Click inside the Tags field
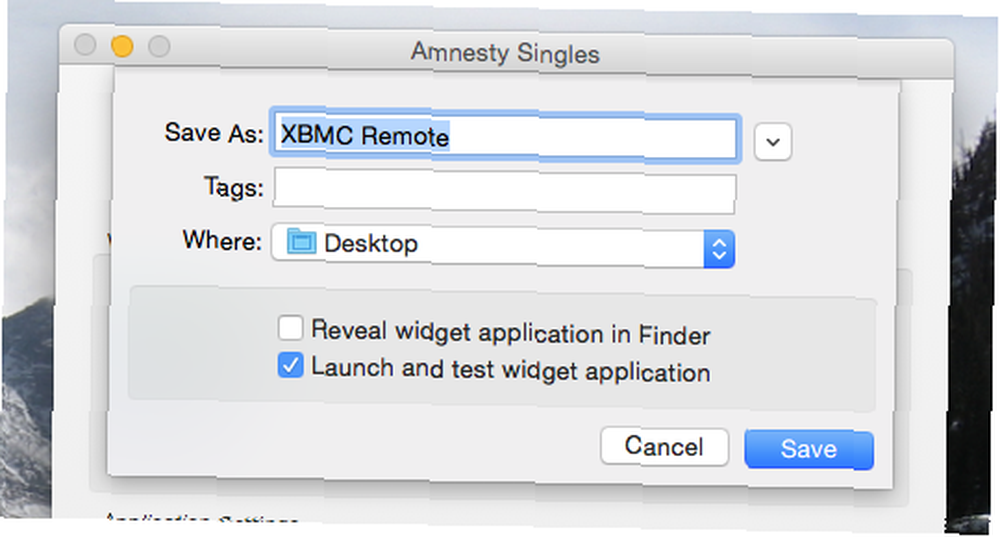This screenshot has height=537, width=1000. click(504, 191)
